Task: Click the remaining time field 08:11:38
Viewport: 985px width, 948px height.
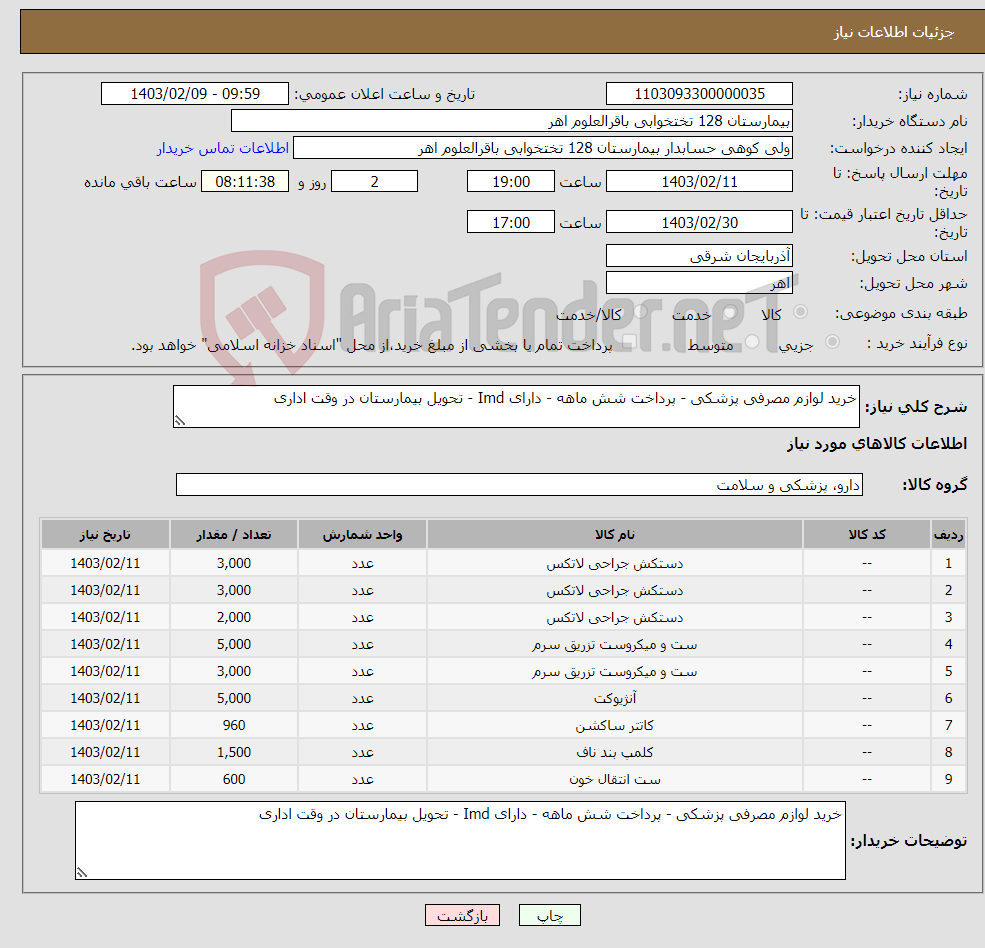Action: tap(245, 182)
